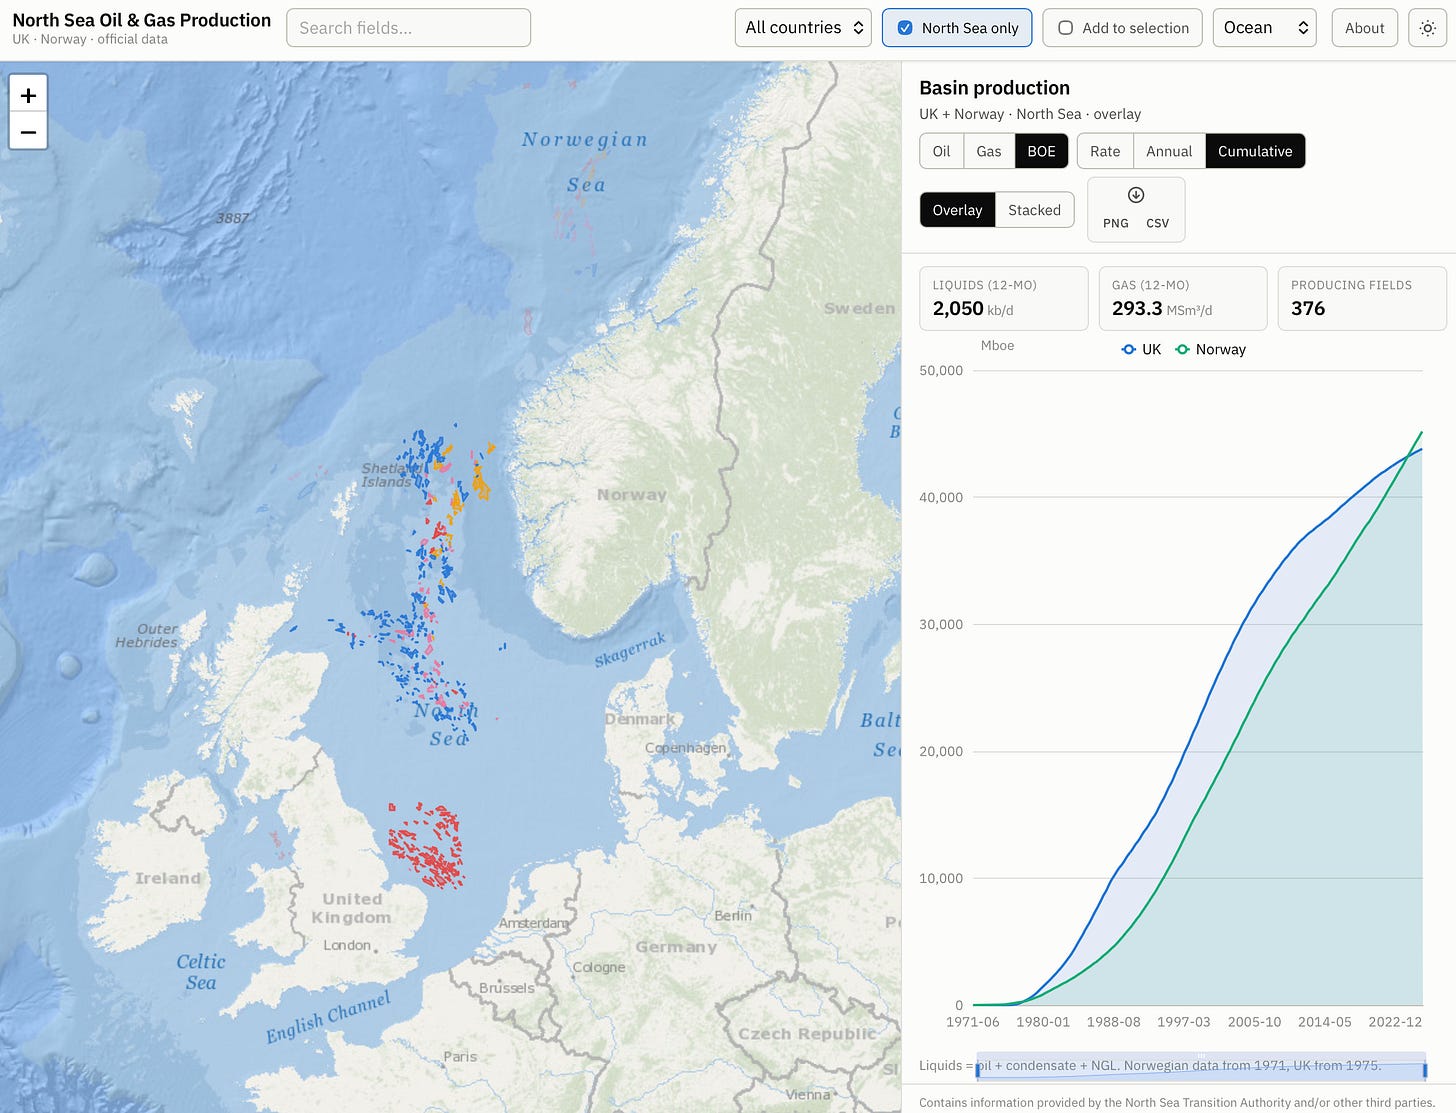Click the Producing Fields 376 card
The image size is (1456, 1113).
point(1362,298)
